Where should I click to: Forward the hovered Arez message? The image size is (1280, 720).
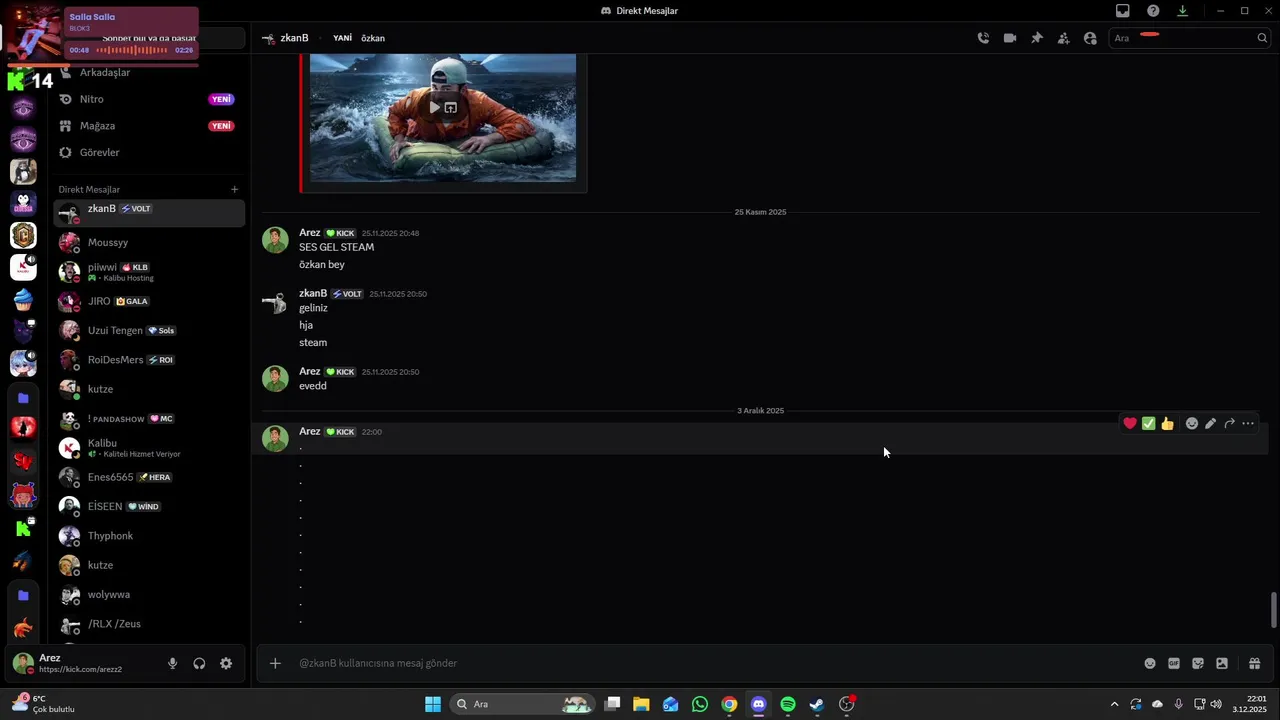pyautogui.click(x=1229, y=424)
